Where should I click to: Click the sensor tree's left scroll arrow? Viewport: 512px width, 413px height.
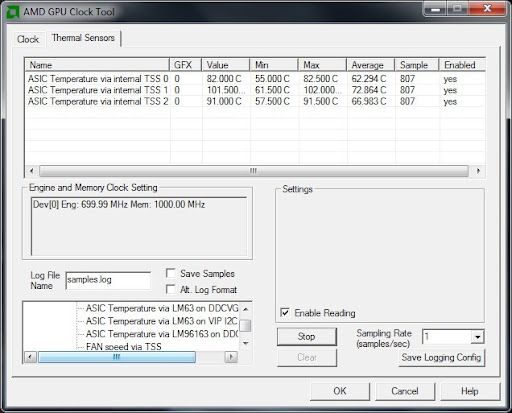(x=31, y=357)
